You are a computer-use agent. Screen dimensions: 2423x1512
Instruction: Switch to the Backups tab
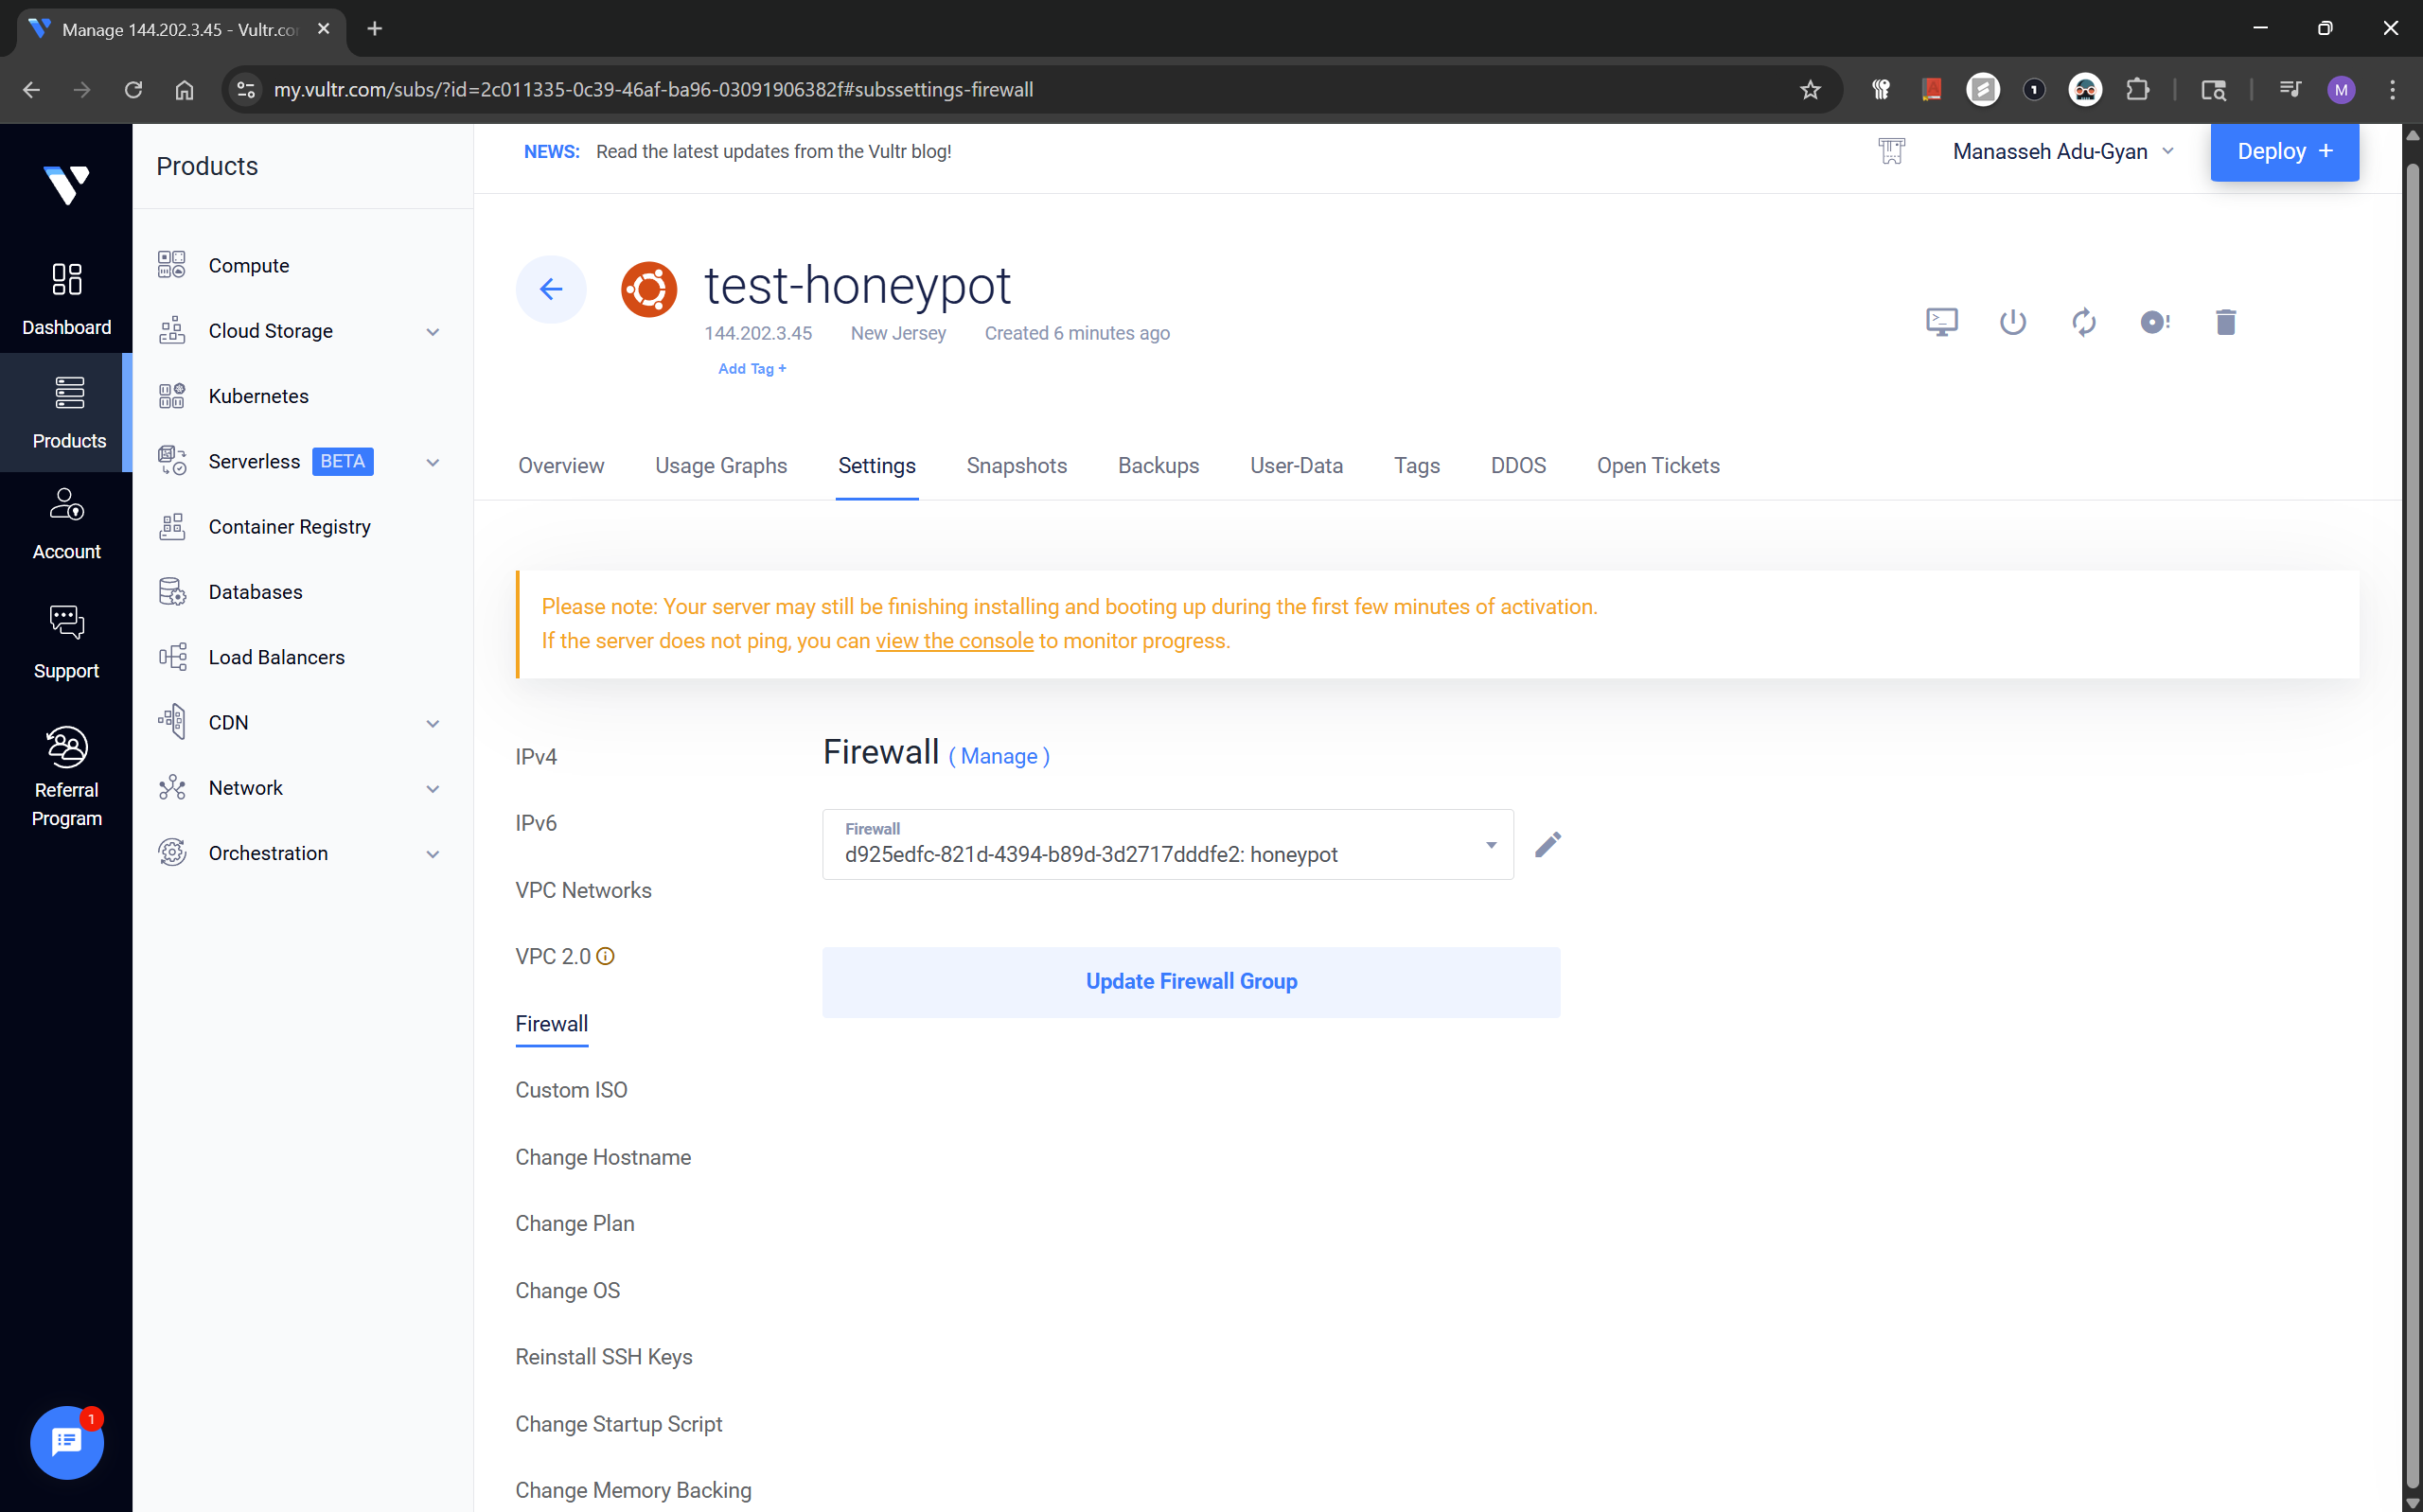[1158, 466]
